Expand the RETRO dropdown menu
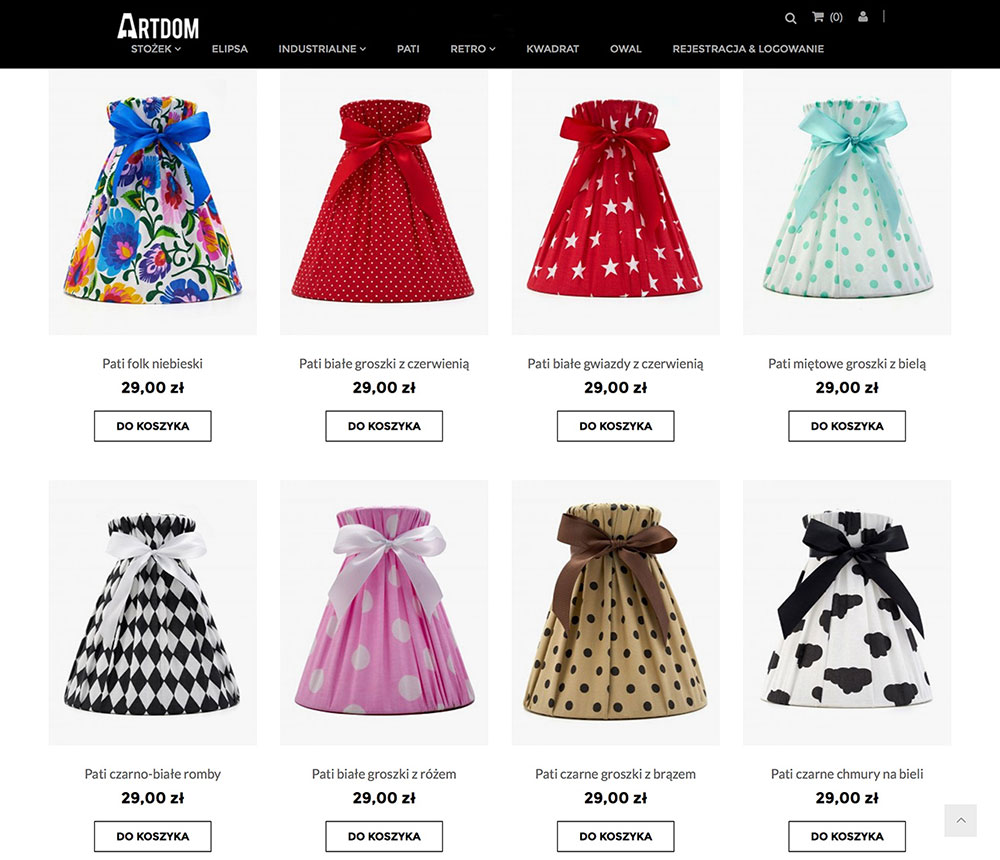This screenshot has height=860, width=1000. point(473,48)
